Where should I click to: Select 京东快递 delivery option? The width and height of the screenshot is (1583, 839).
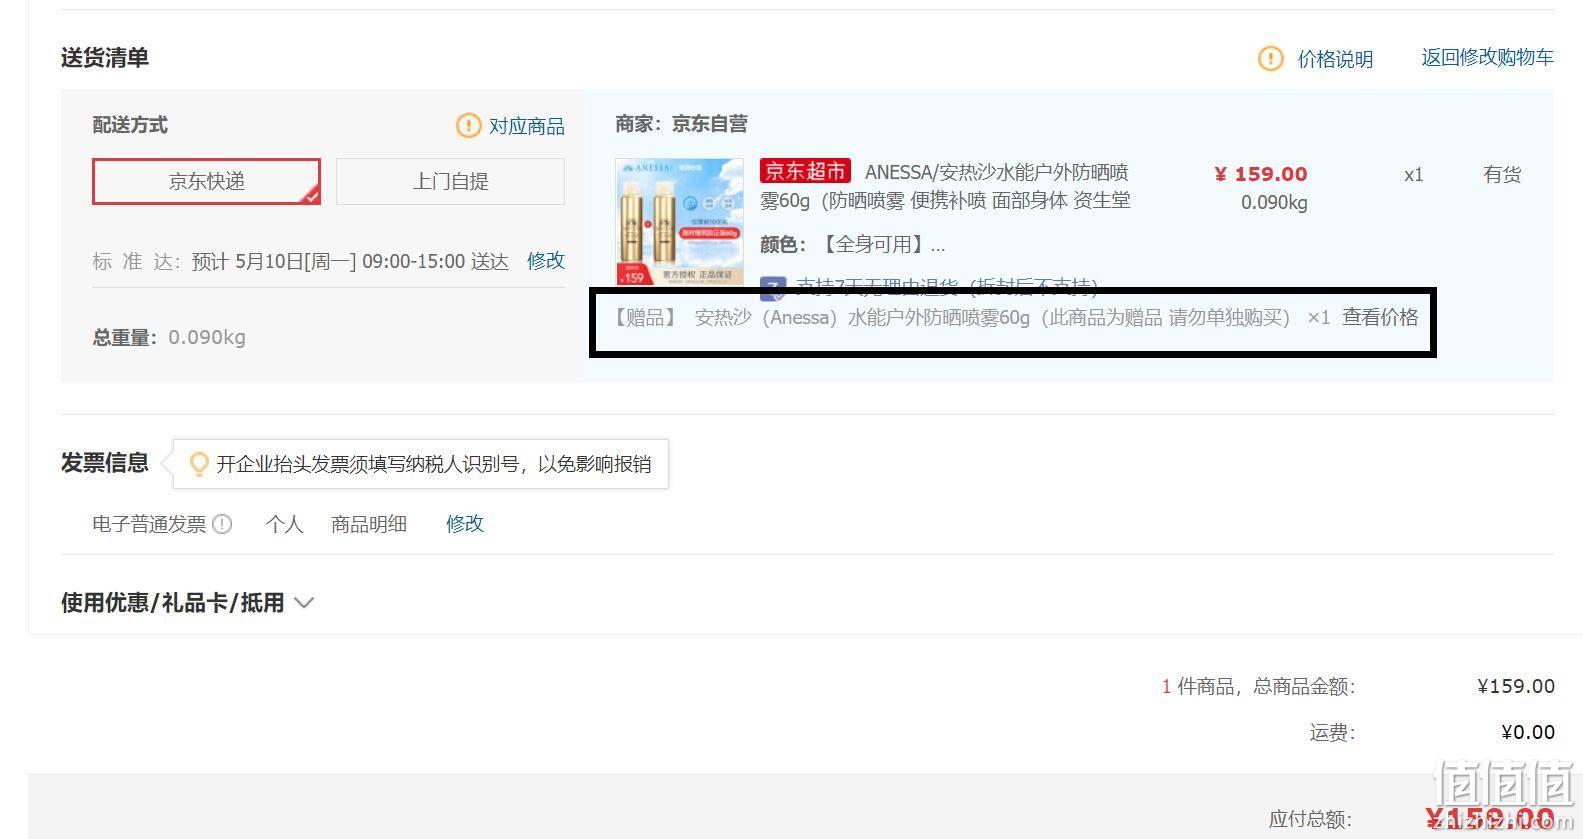click(207, 181)
